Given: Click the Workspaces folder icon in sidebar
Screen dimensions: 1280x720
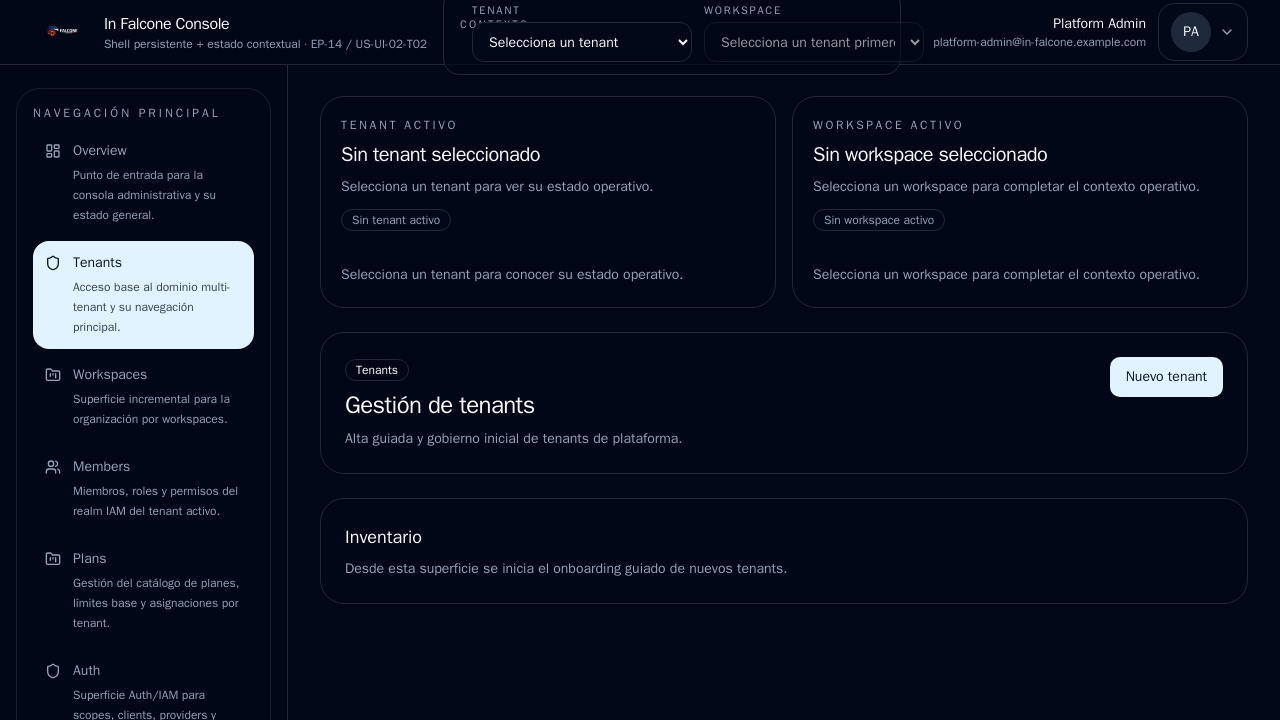Looking at the screenshot, I should click(53, 375).
